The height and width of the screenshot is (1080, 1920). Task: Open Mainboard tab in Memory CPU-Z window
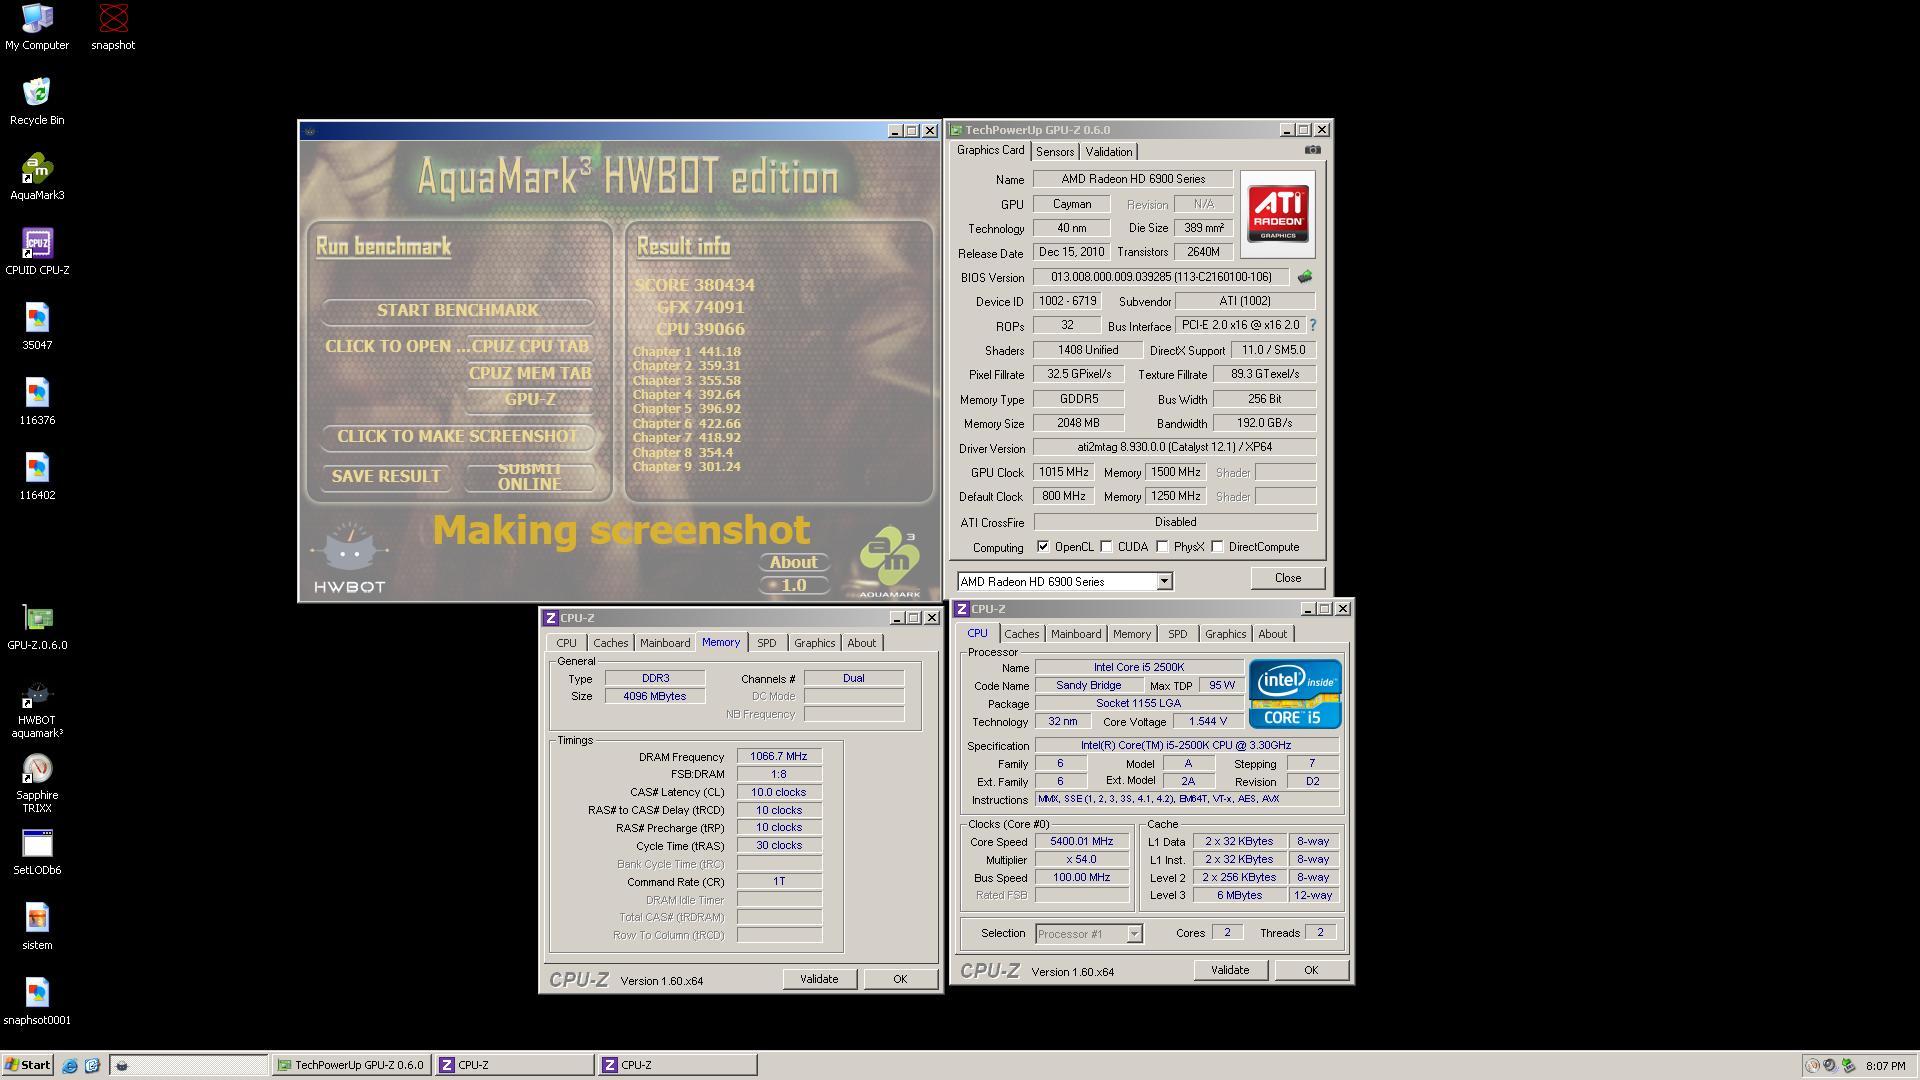(x=665, y=643)
